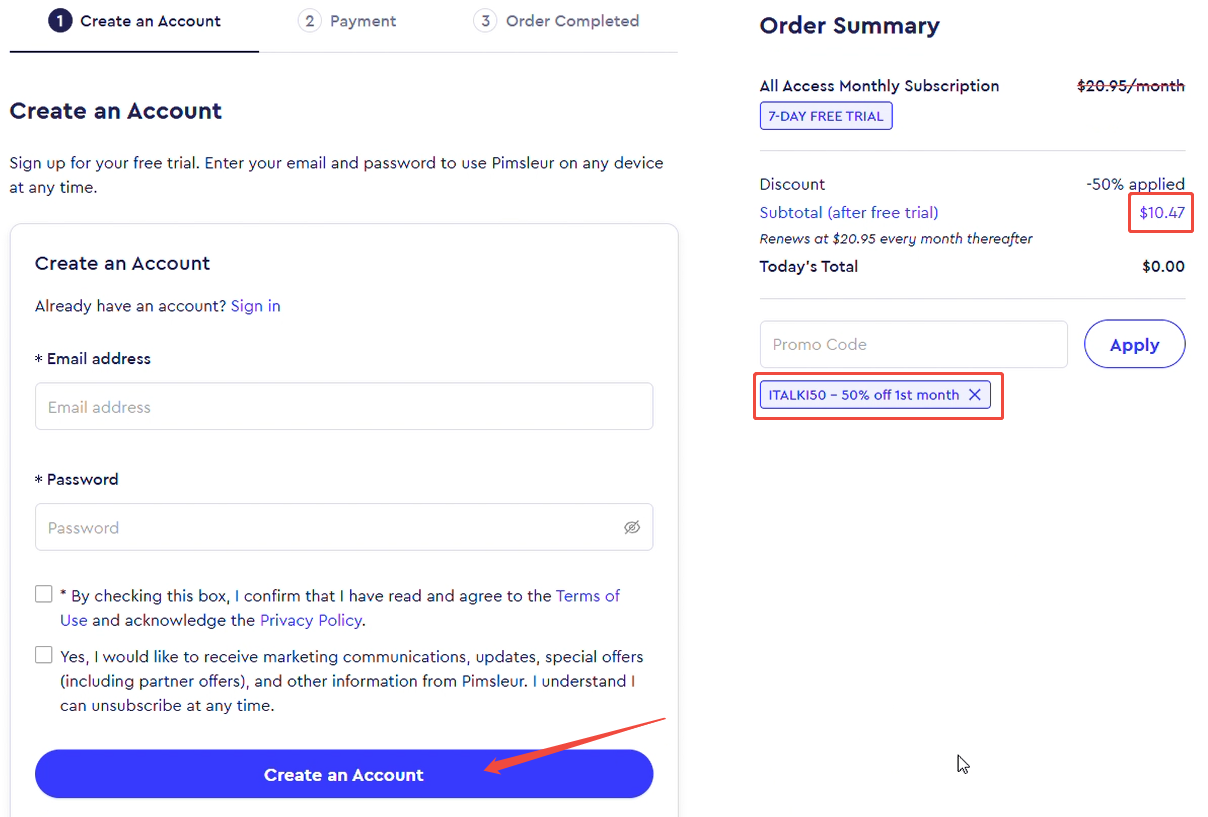Click the Subtotal (after free trial) text
The height and width of the screenshot is (817, 1208).
click(x=849, y=212)
